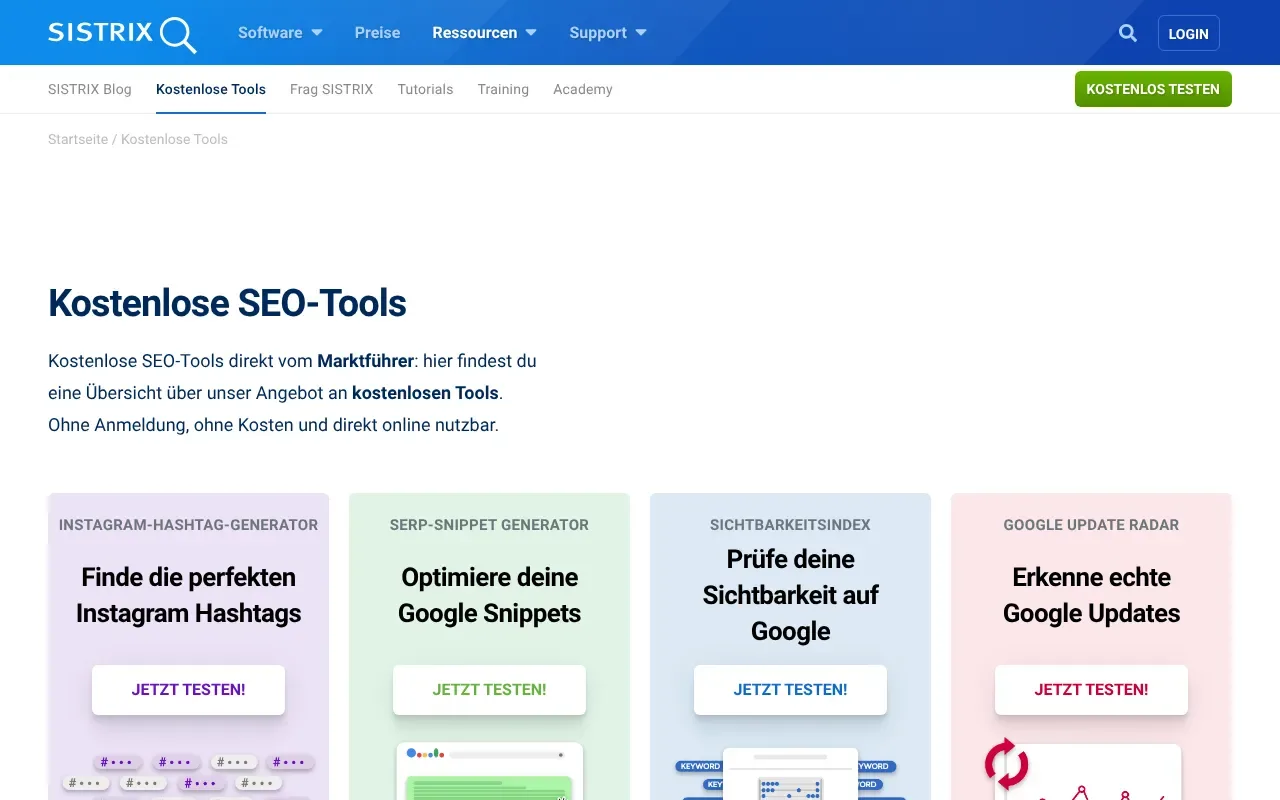
Task: Expand the Ressourcen menu
Action: click(x=475, y=32)
